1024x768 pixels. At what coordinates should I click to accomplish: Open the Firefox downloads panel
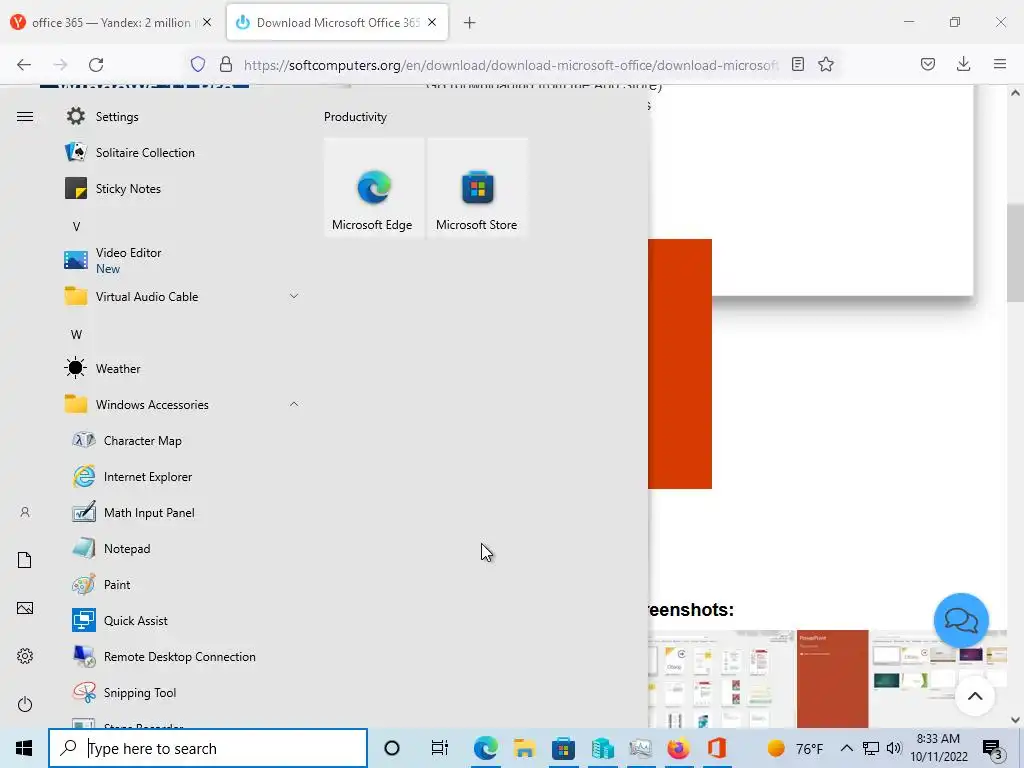(963, 64)
